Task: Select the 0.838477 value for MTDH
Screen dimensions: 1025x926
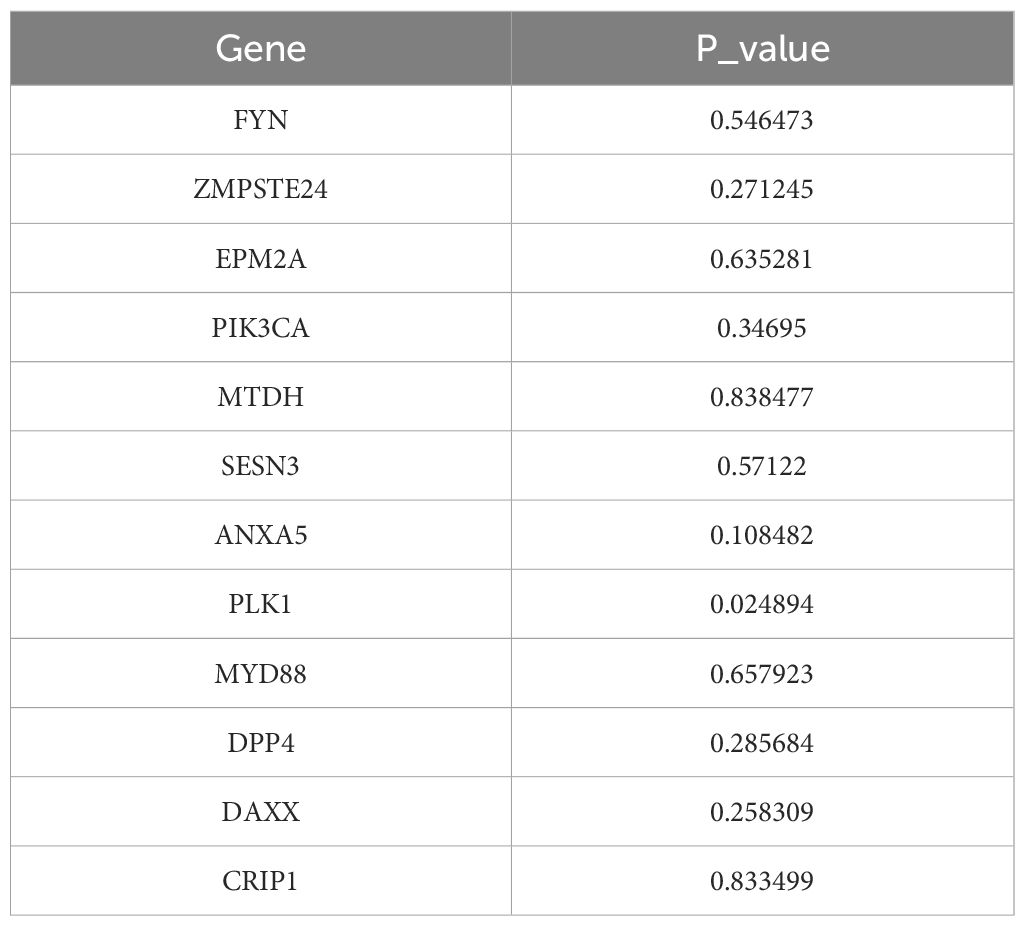Action: point(762,397)
